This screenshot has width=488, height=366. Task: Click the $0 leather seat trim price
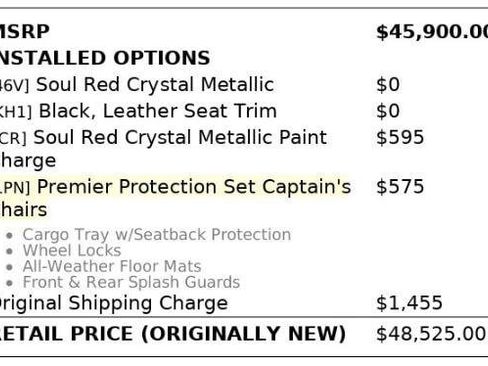(x=388, y=111)
